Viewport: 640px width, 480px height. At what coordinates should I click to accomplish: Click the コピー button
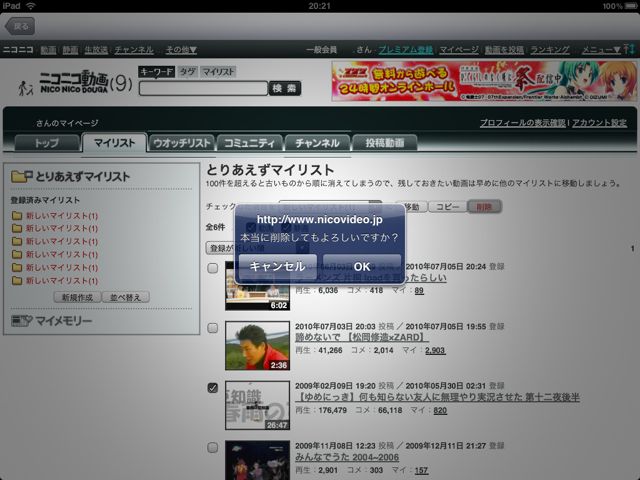(x=447, y=207)
